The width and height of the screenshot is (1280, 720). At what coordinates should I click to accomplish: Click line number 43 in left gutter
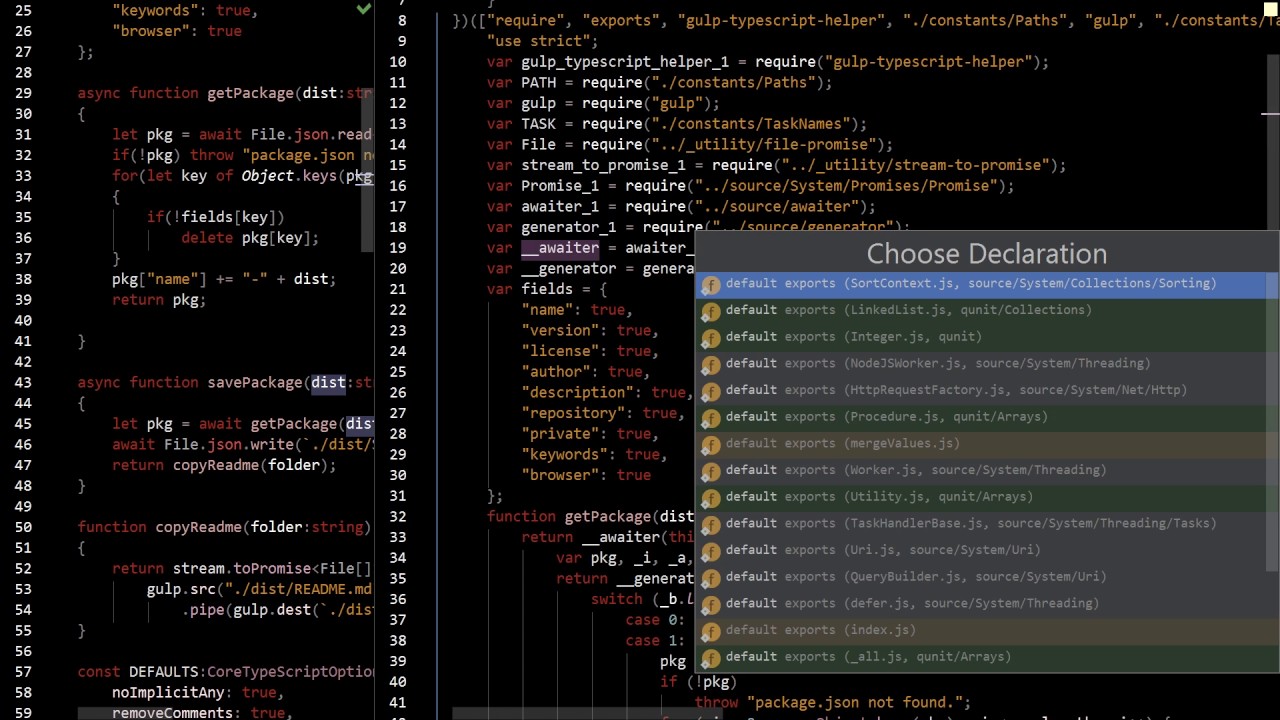(23, 383)
